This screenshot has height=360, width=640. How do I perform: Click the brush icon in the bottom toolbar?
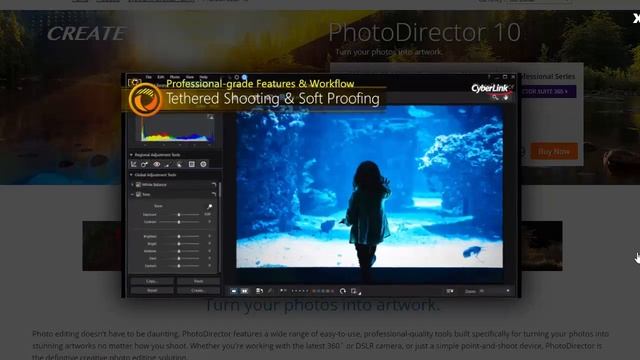tap(270, 291)
